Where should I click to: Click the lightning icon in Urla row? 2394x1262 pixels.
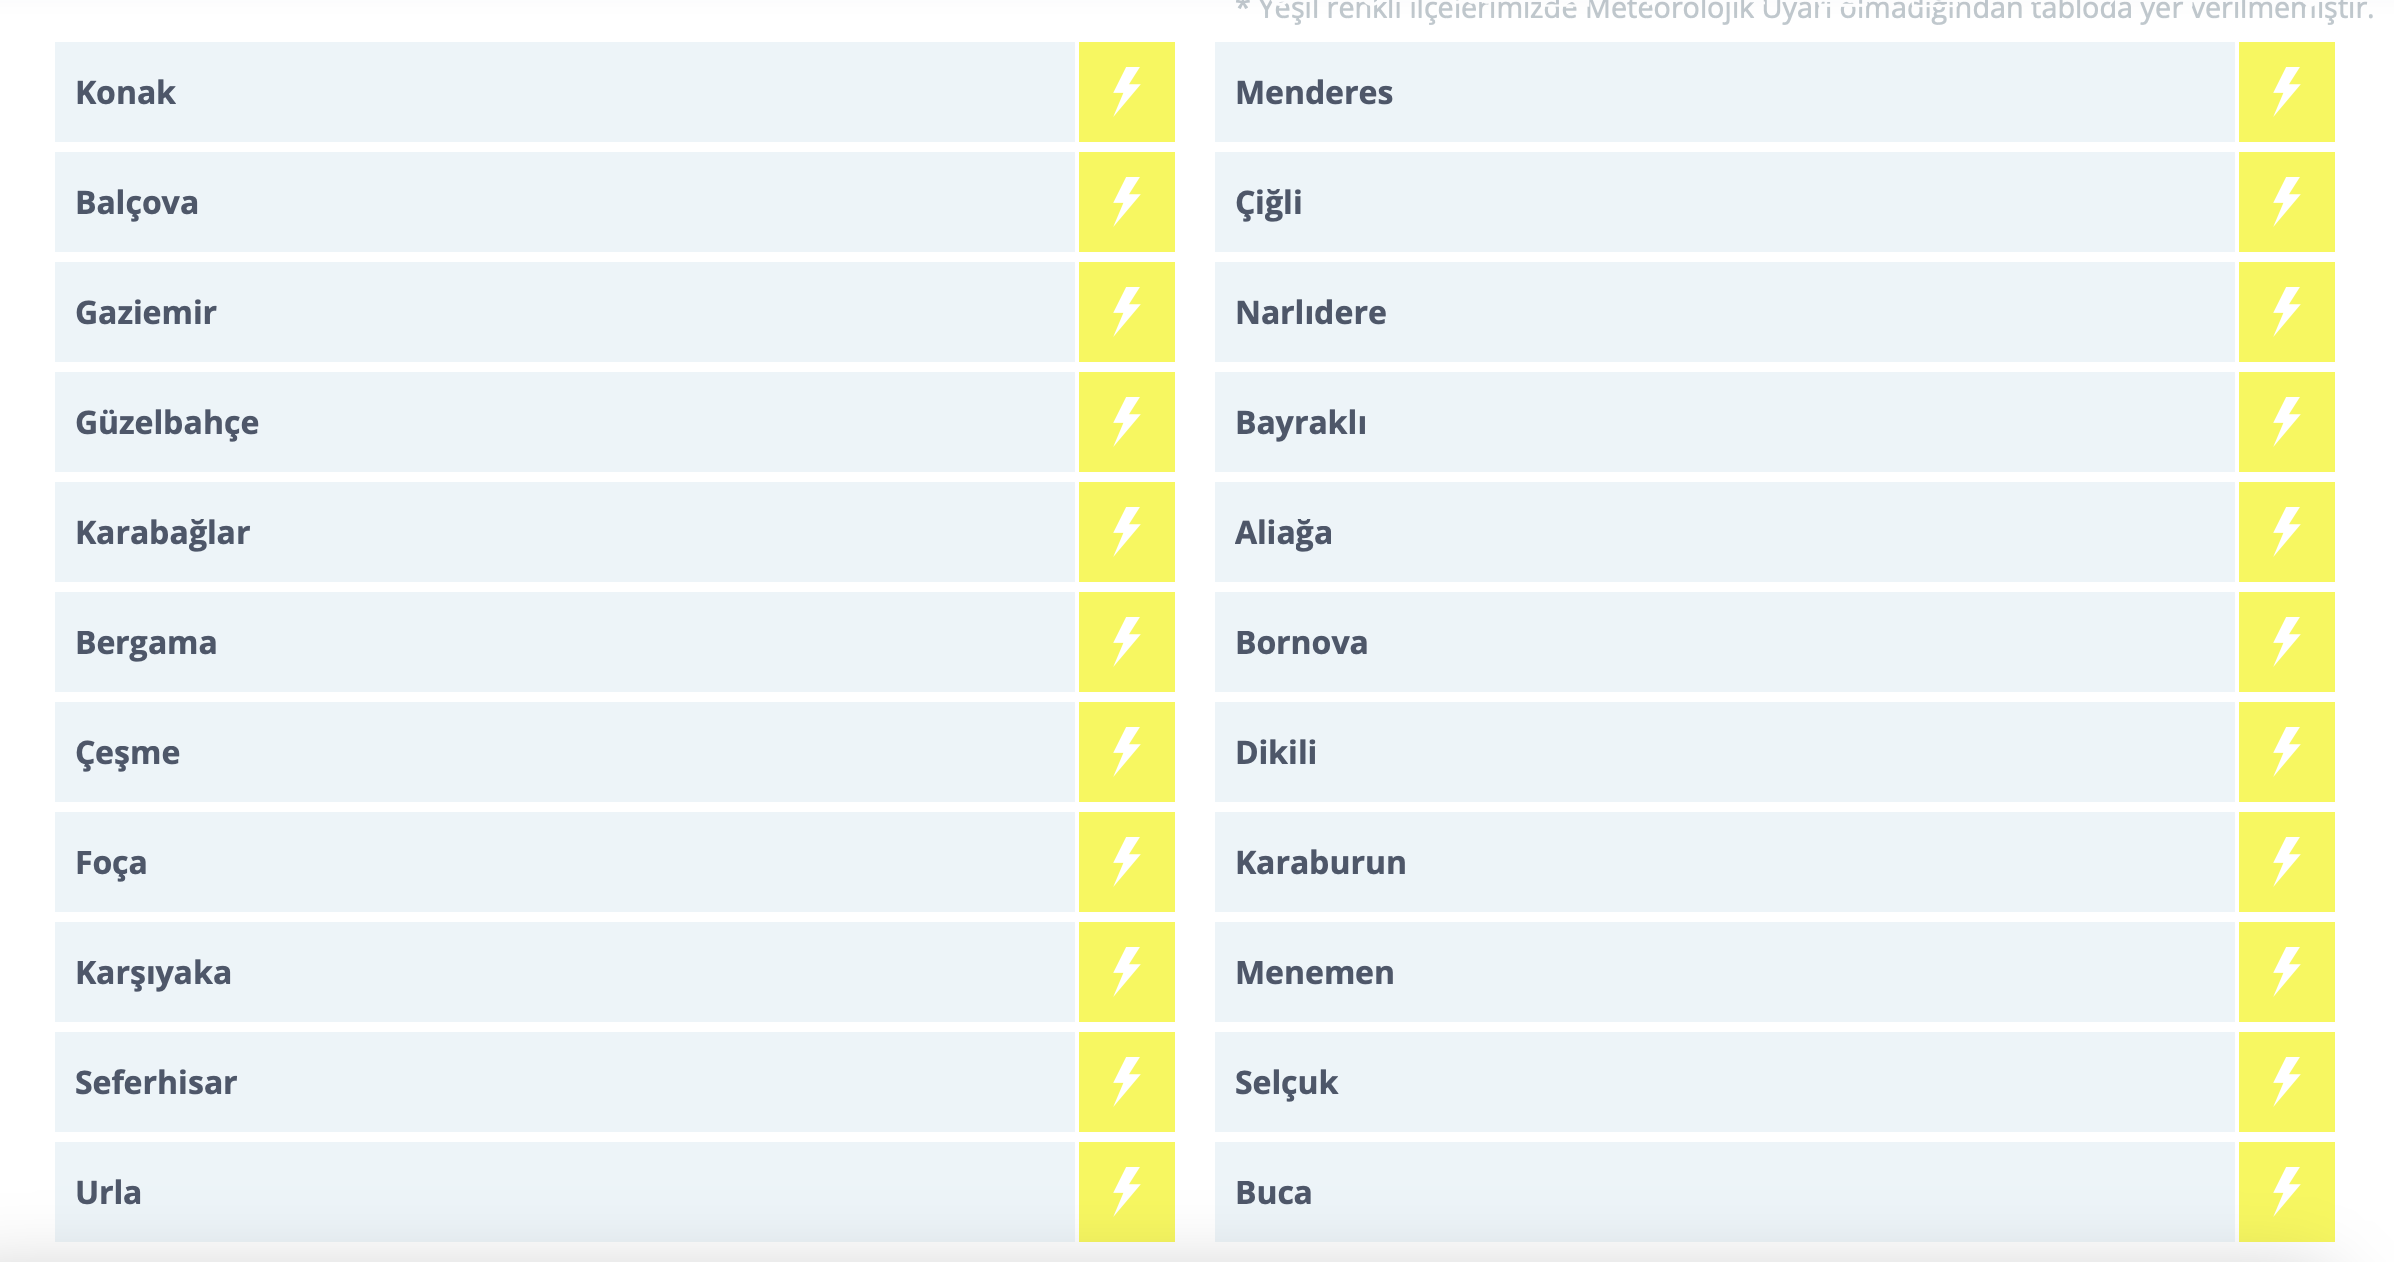point(1126,1192)
